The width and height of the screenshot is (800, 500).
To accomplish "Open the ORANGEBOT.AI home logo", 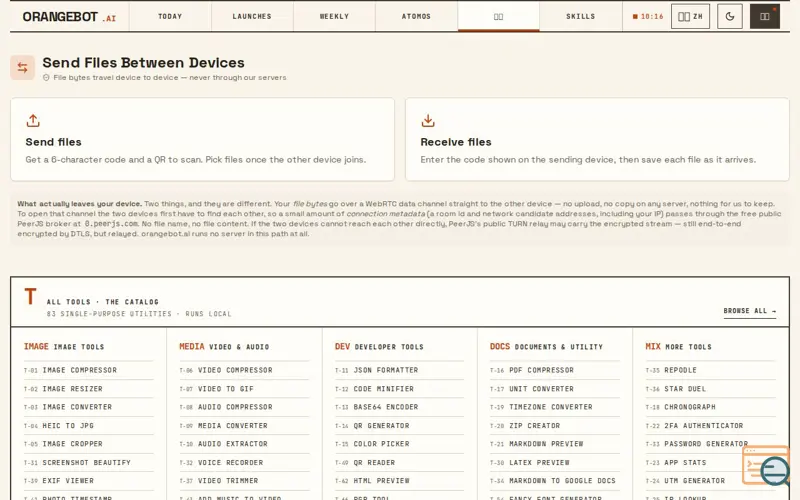I will pyautogui.click(x=69, y=17).
